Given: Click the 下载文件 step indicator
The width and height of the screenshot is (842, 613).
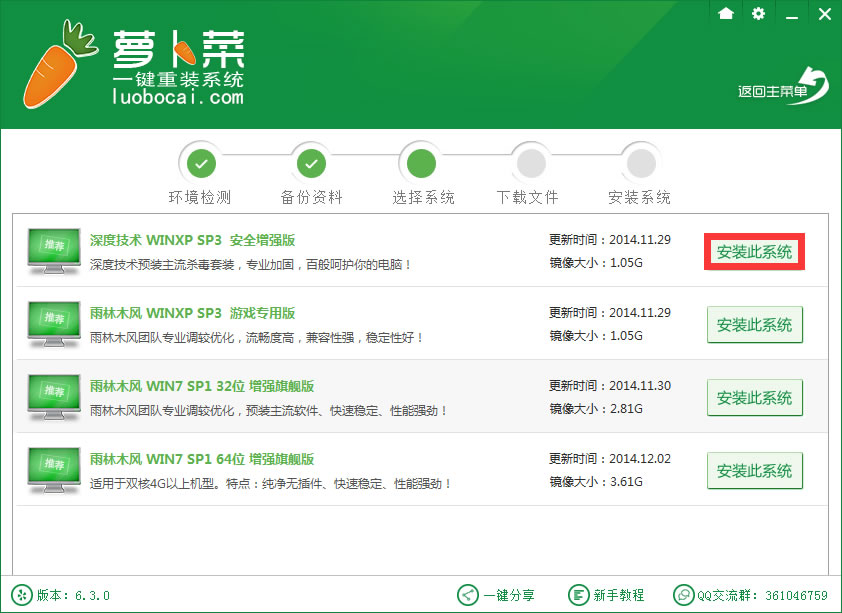Looking at the screenshot, I should tap(530, 161).
